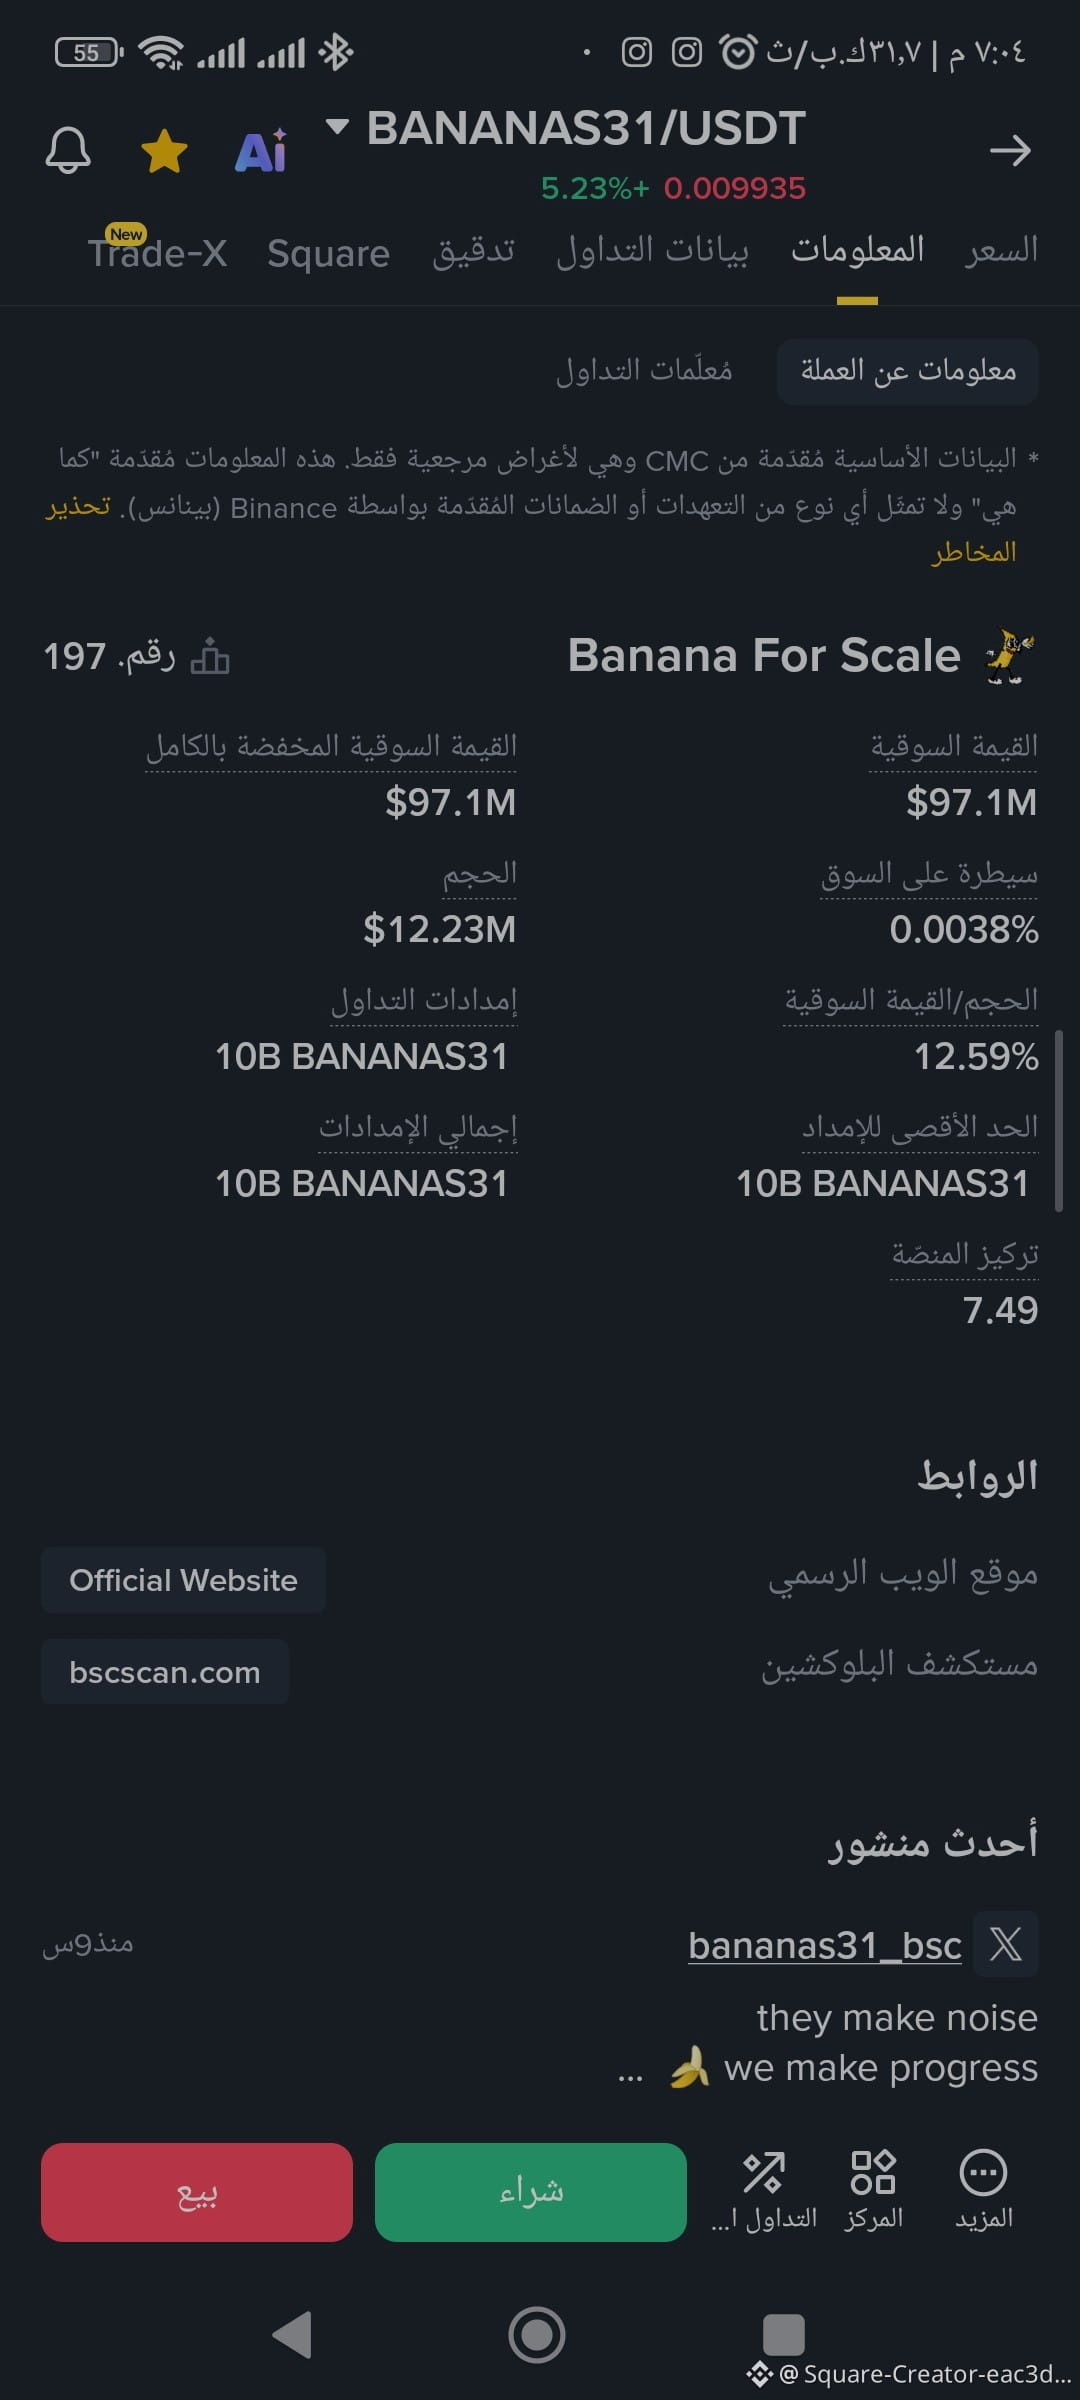The height and width of the screenshot is (2400, 1080).
Task: Open the بيانات التداول tab
Action: 652,251
